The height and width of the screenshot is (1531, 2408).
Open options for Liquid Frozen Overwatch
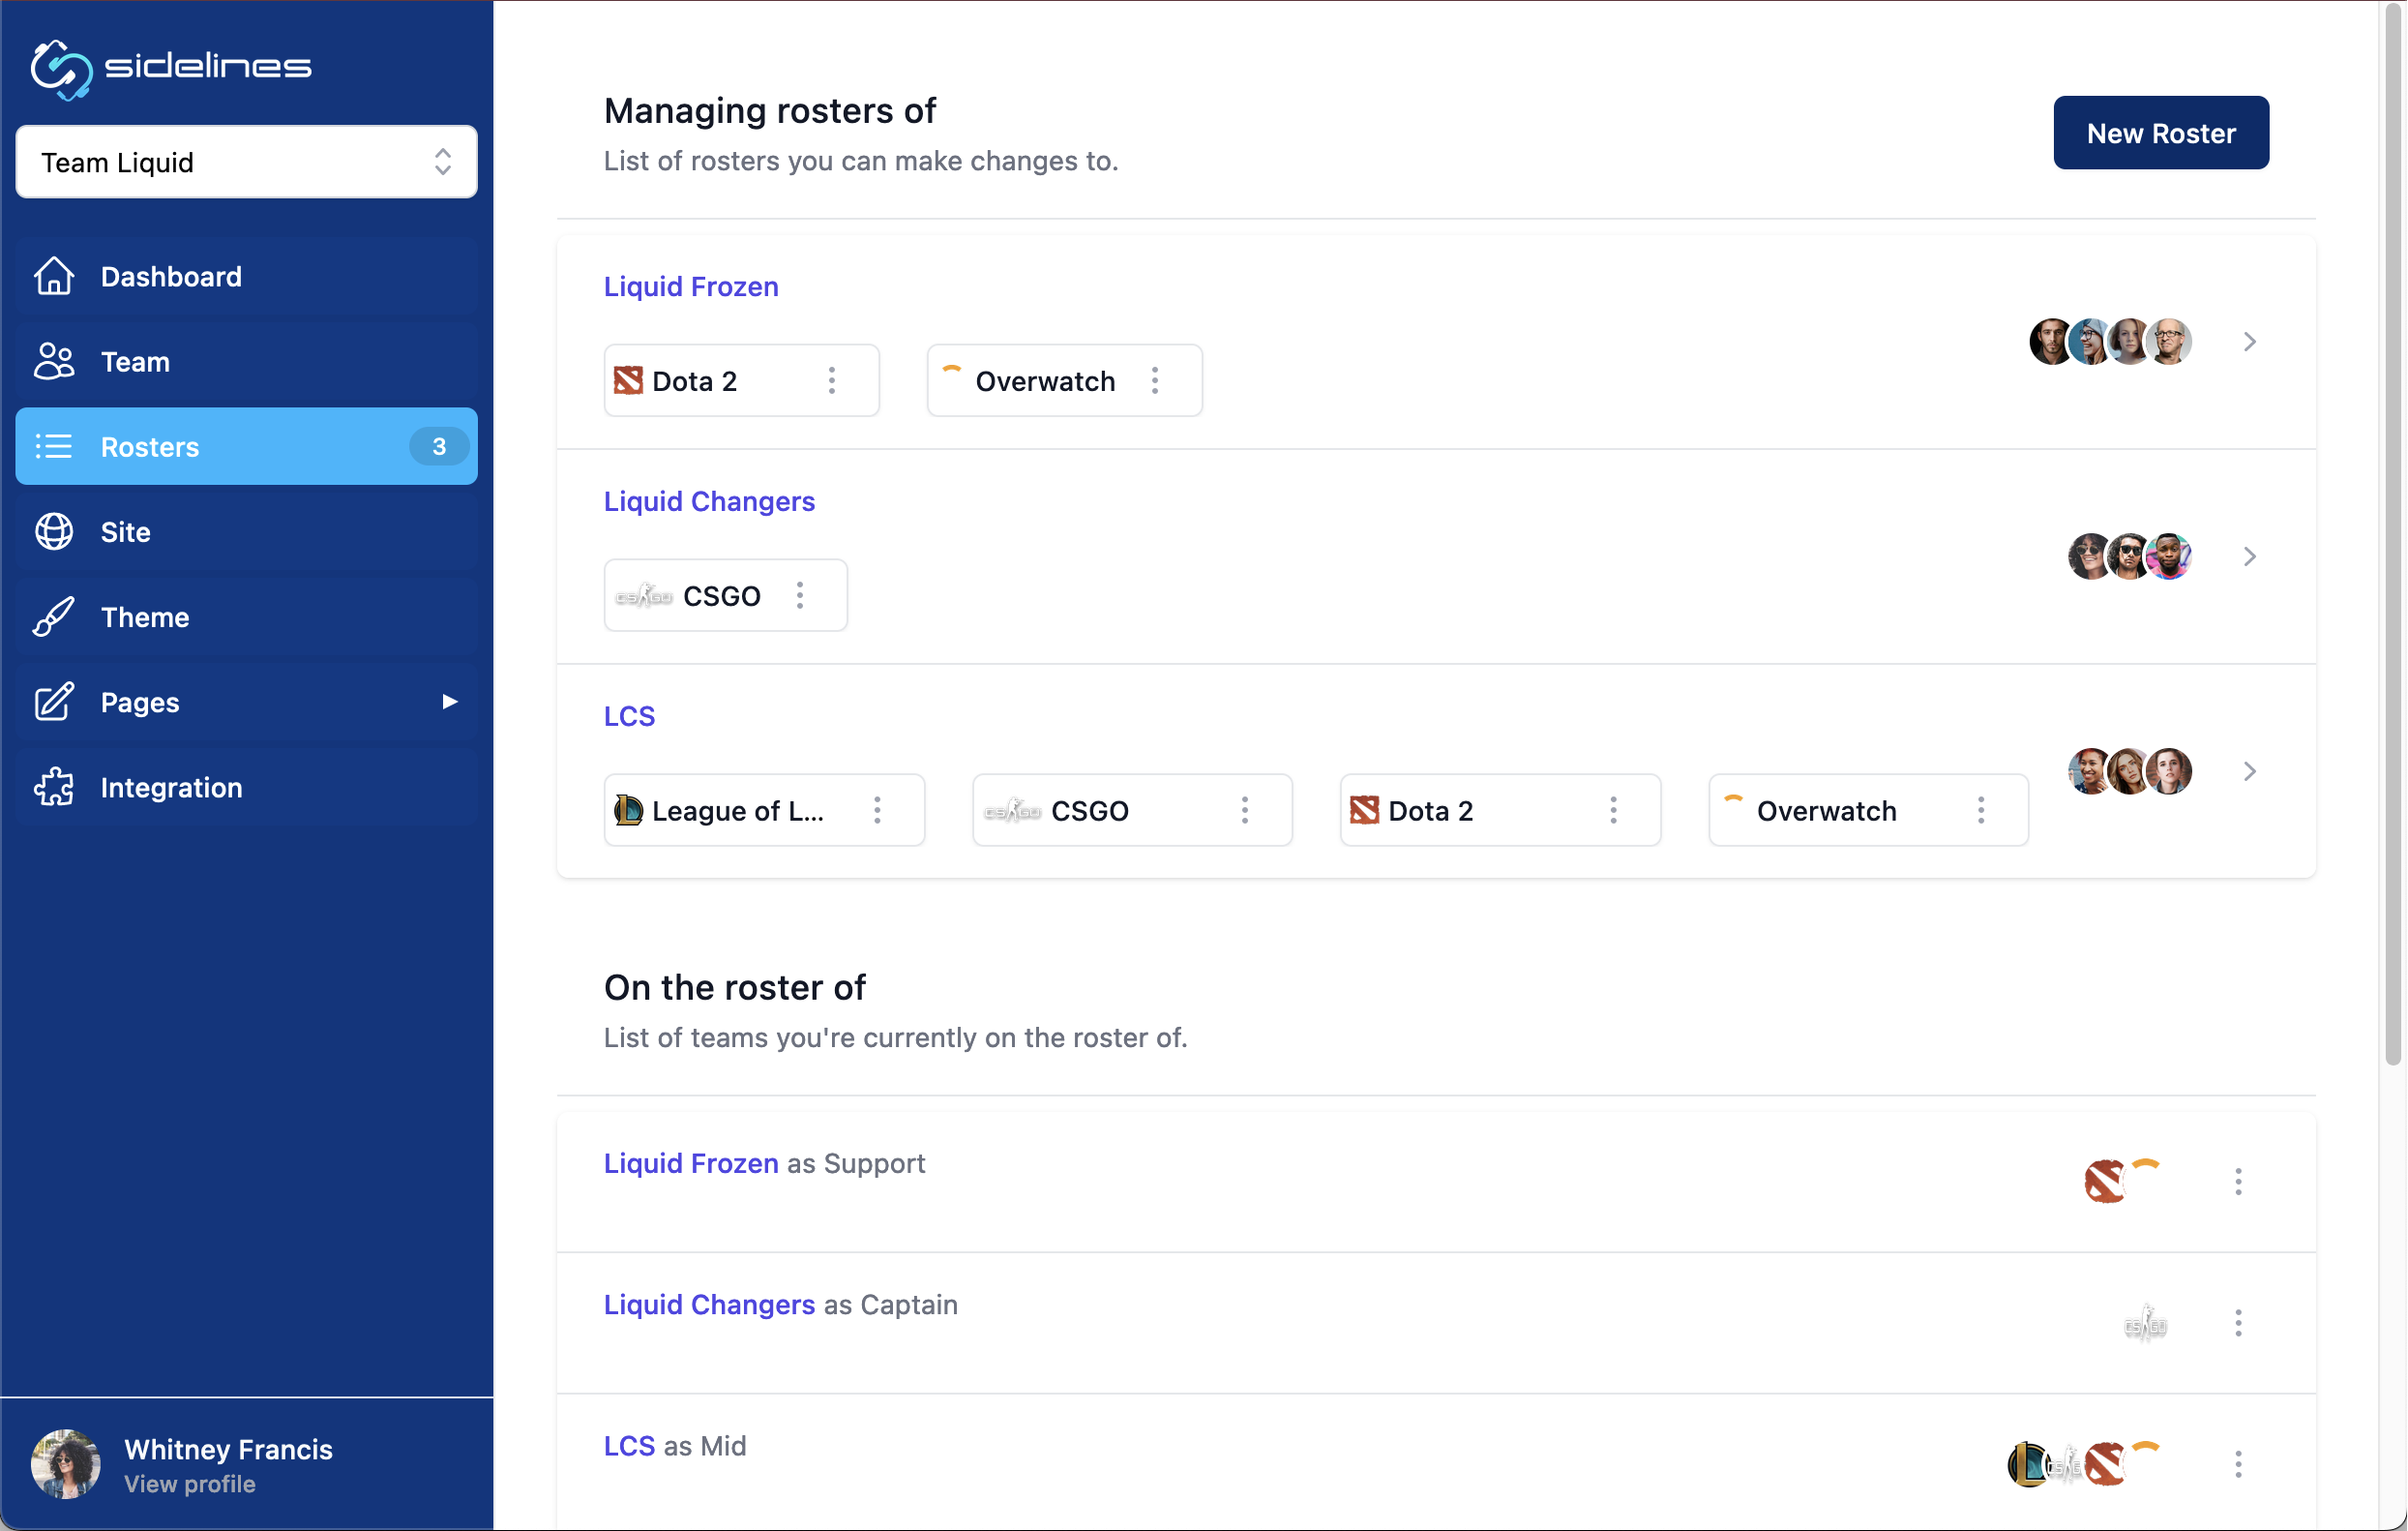(1155, 381)
